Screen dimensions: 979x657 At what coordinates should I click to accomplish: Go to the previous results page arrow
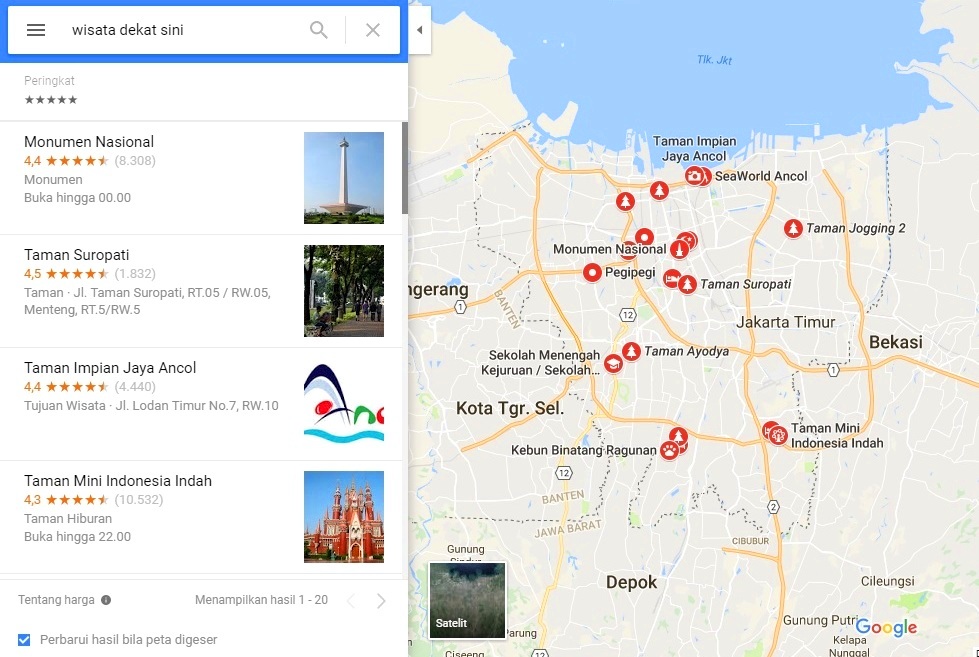[351, 601]
